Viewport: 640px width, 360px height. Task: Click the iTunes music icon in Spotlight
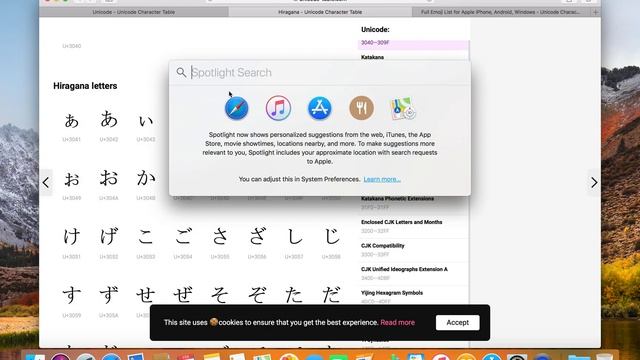coord(278,108)
